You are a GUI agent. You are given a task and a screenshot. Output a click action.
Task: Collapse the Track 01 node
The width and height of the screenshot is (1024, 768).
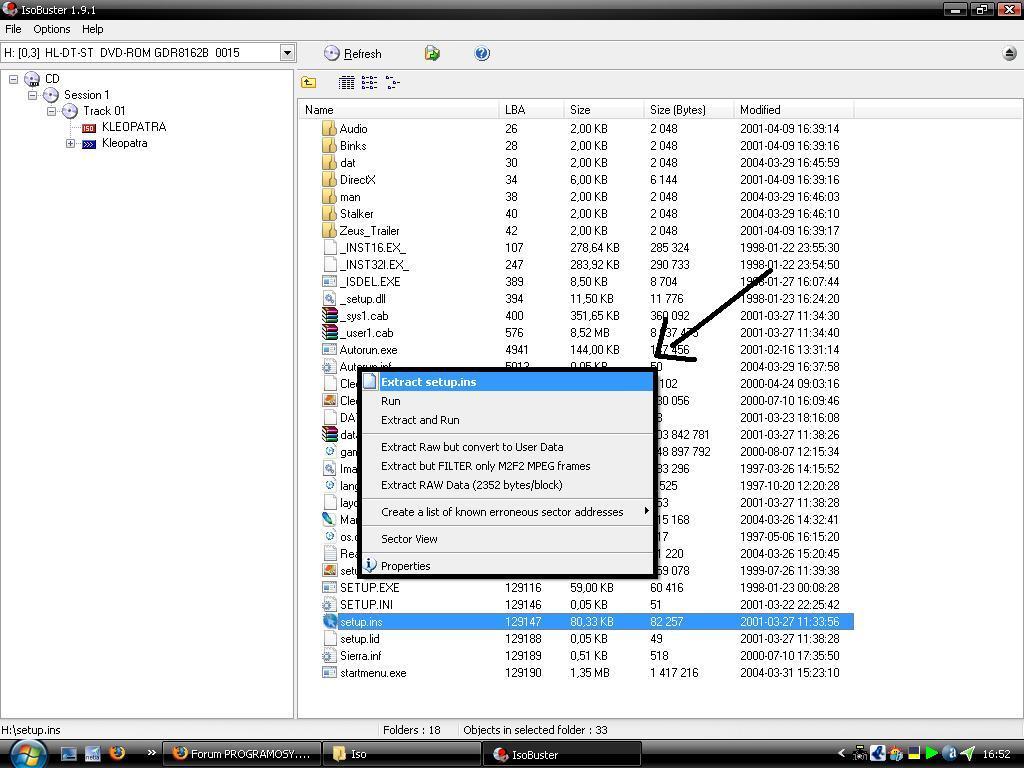click(51, 111)
